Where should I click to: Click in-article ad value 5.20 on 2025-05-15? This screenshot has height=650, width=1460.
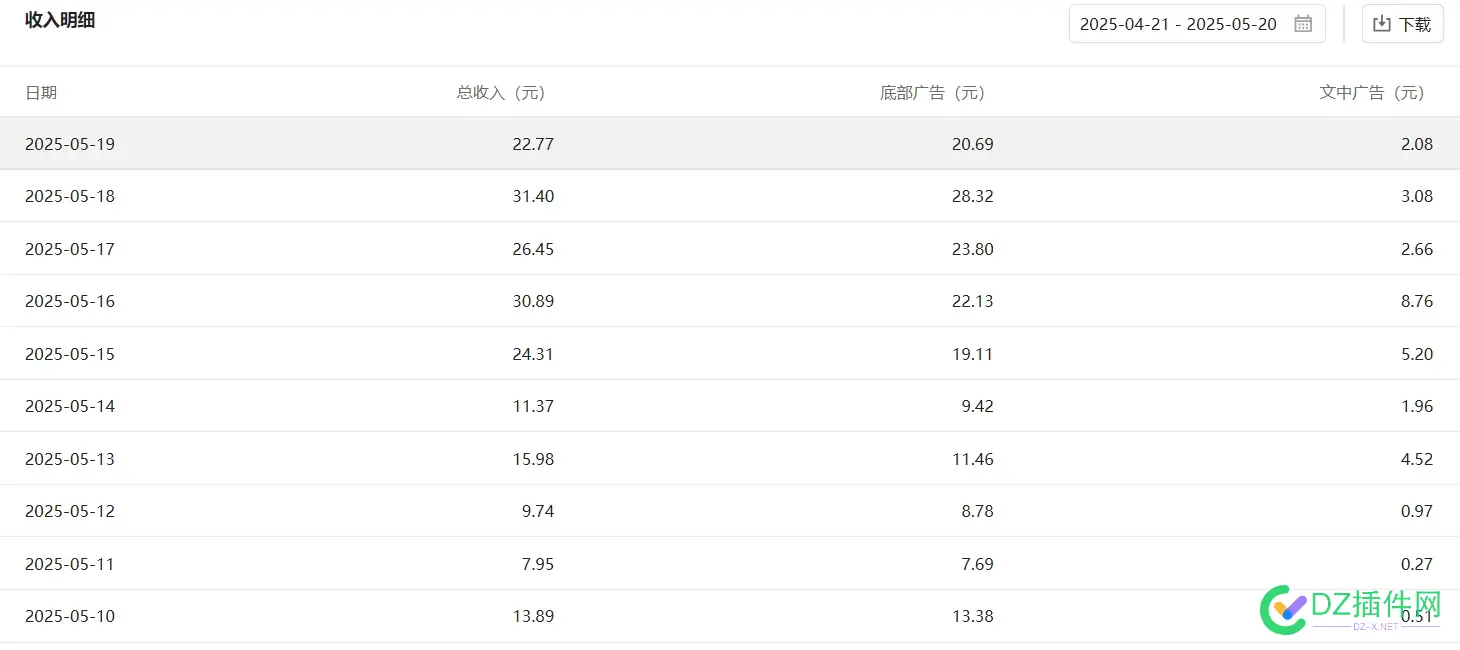1417,354
